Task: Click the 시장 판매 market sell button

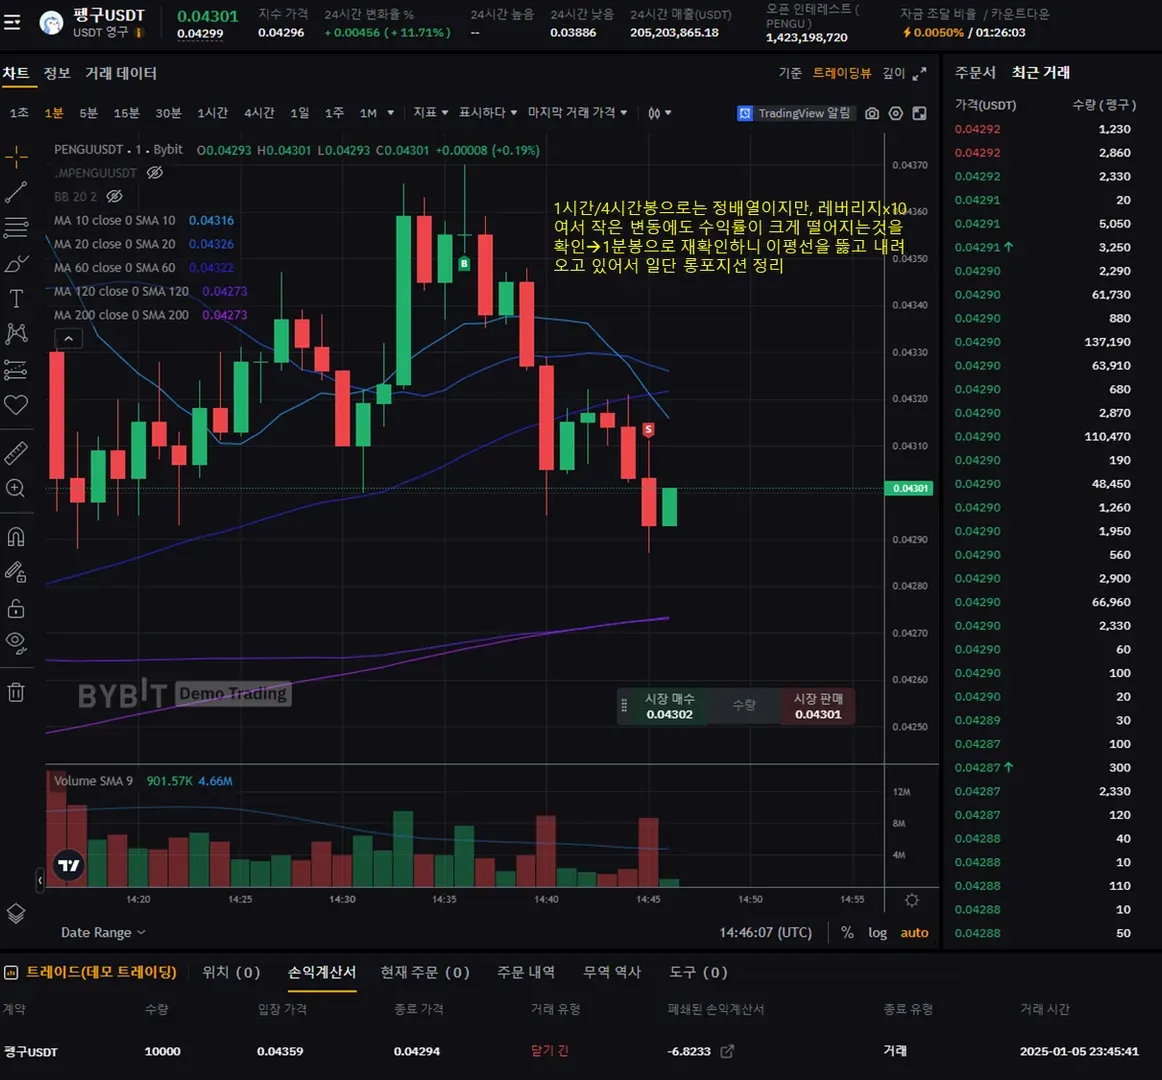Action: coord(818,706)
